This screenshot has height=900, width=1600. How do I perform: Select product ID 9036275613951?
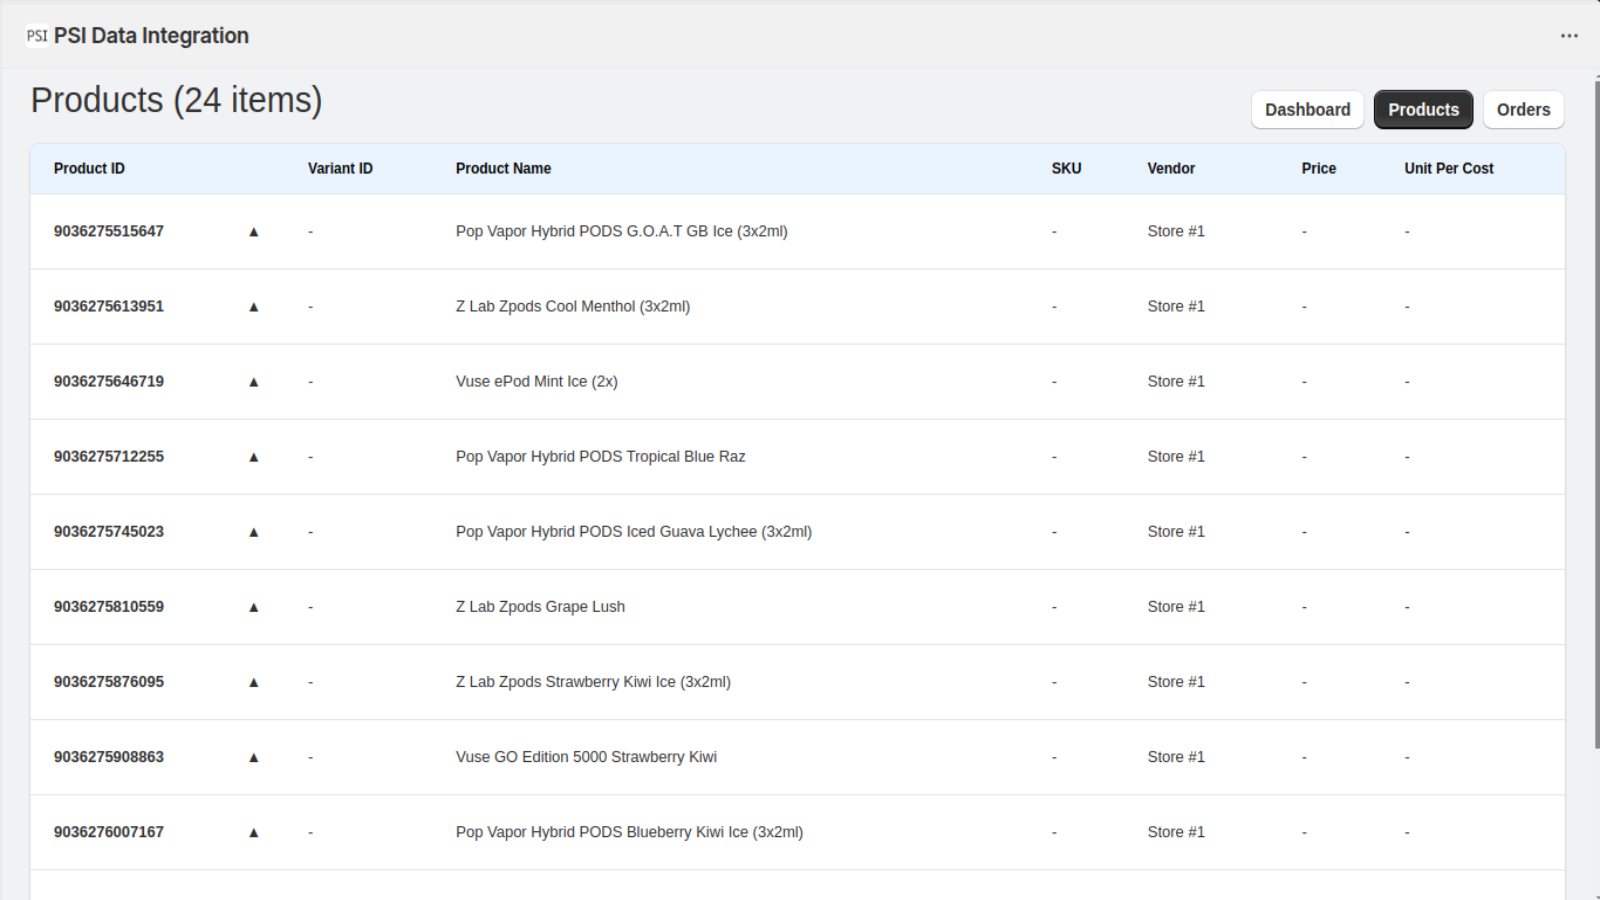pyautogui.click(x=109, y=307)
